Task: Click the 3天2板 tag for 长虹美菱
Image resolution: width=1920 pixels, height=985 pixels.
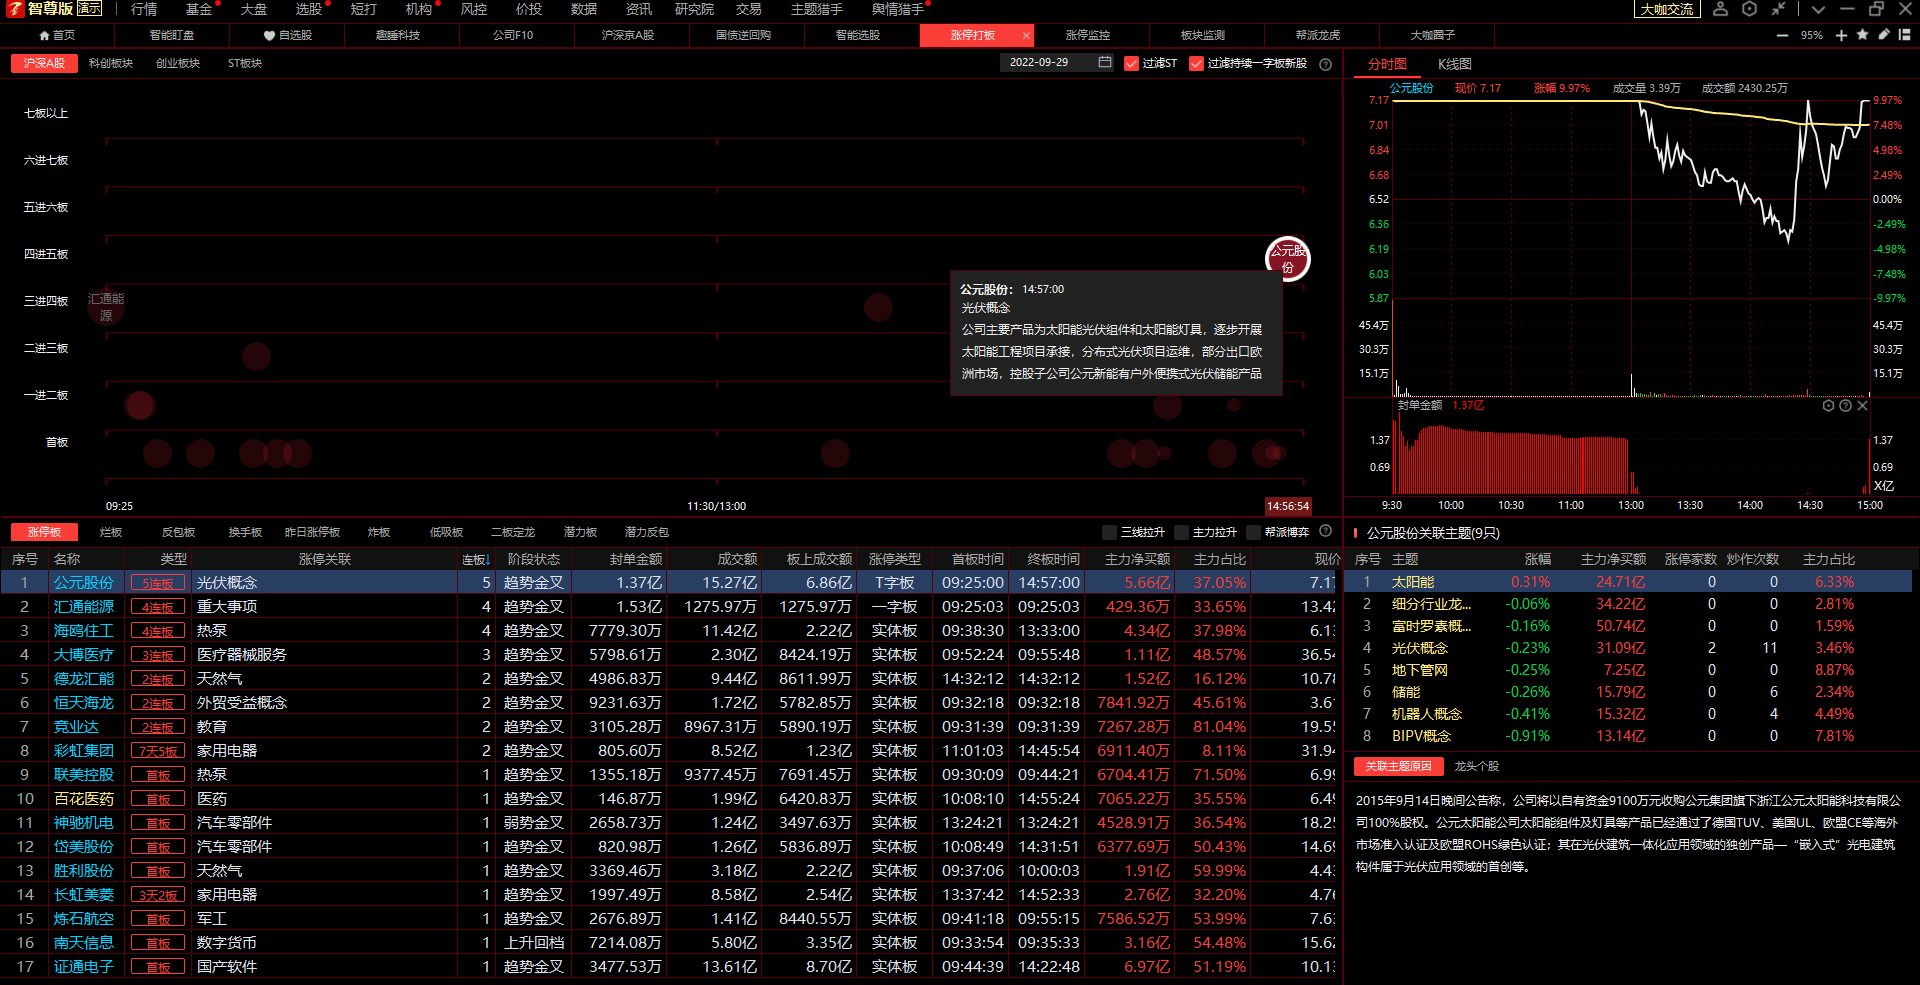Action: [158, 895]
